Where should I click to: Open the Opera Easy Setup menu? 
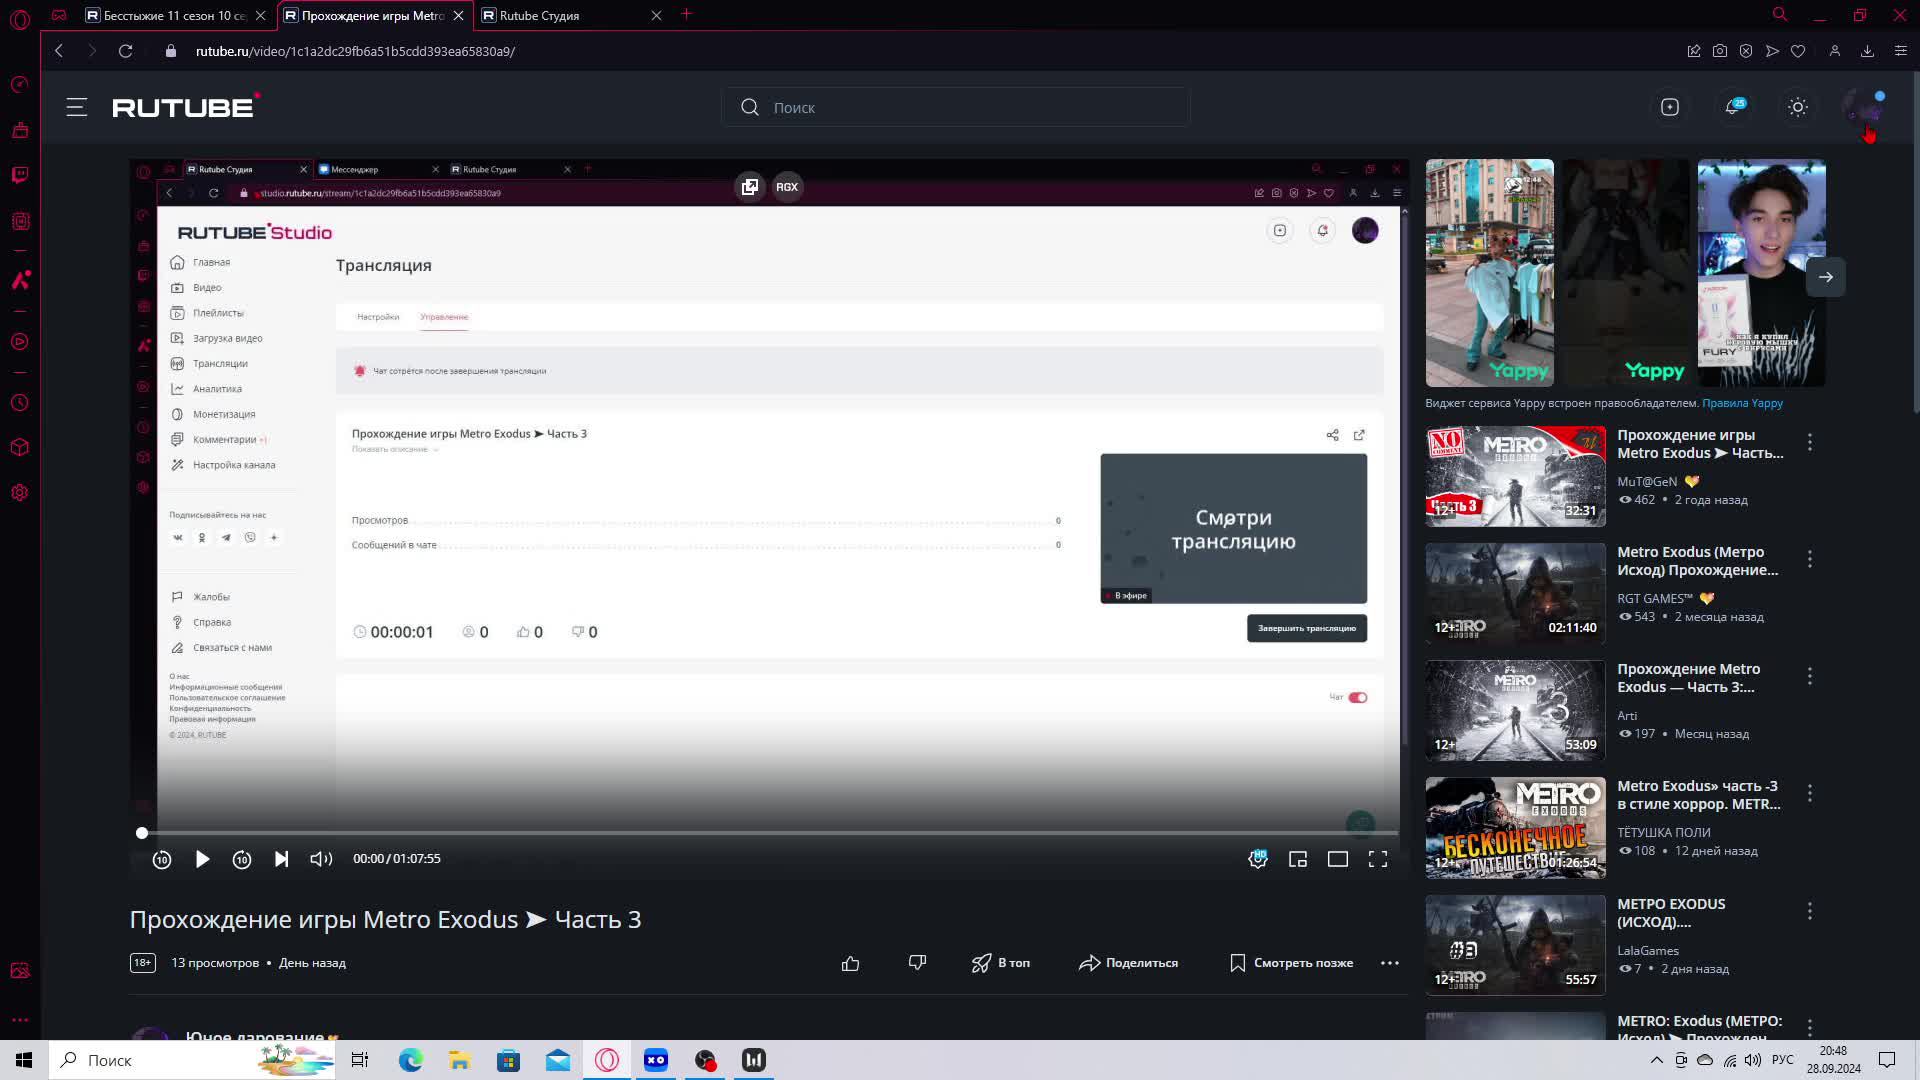click(1901, 51)
